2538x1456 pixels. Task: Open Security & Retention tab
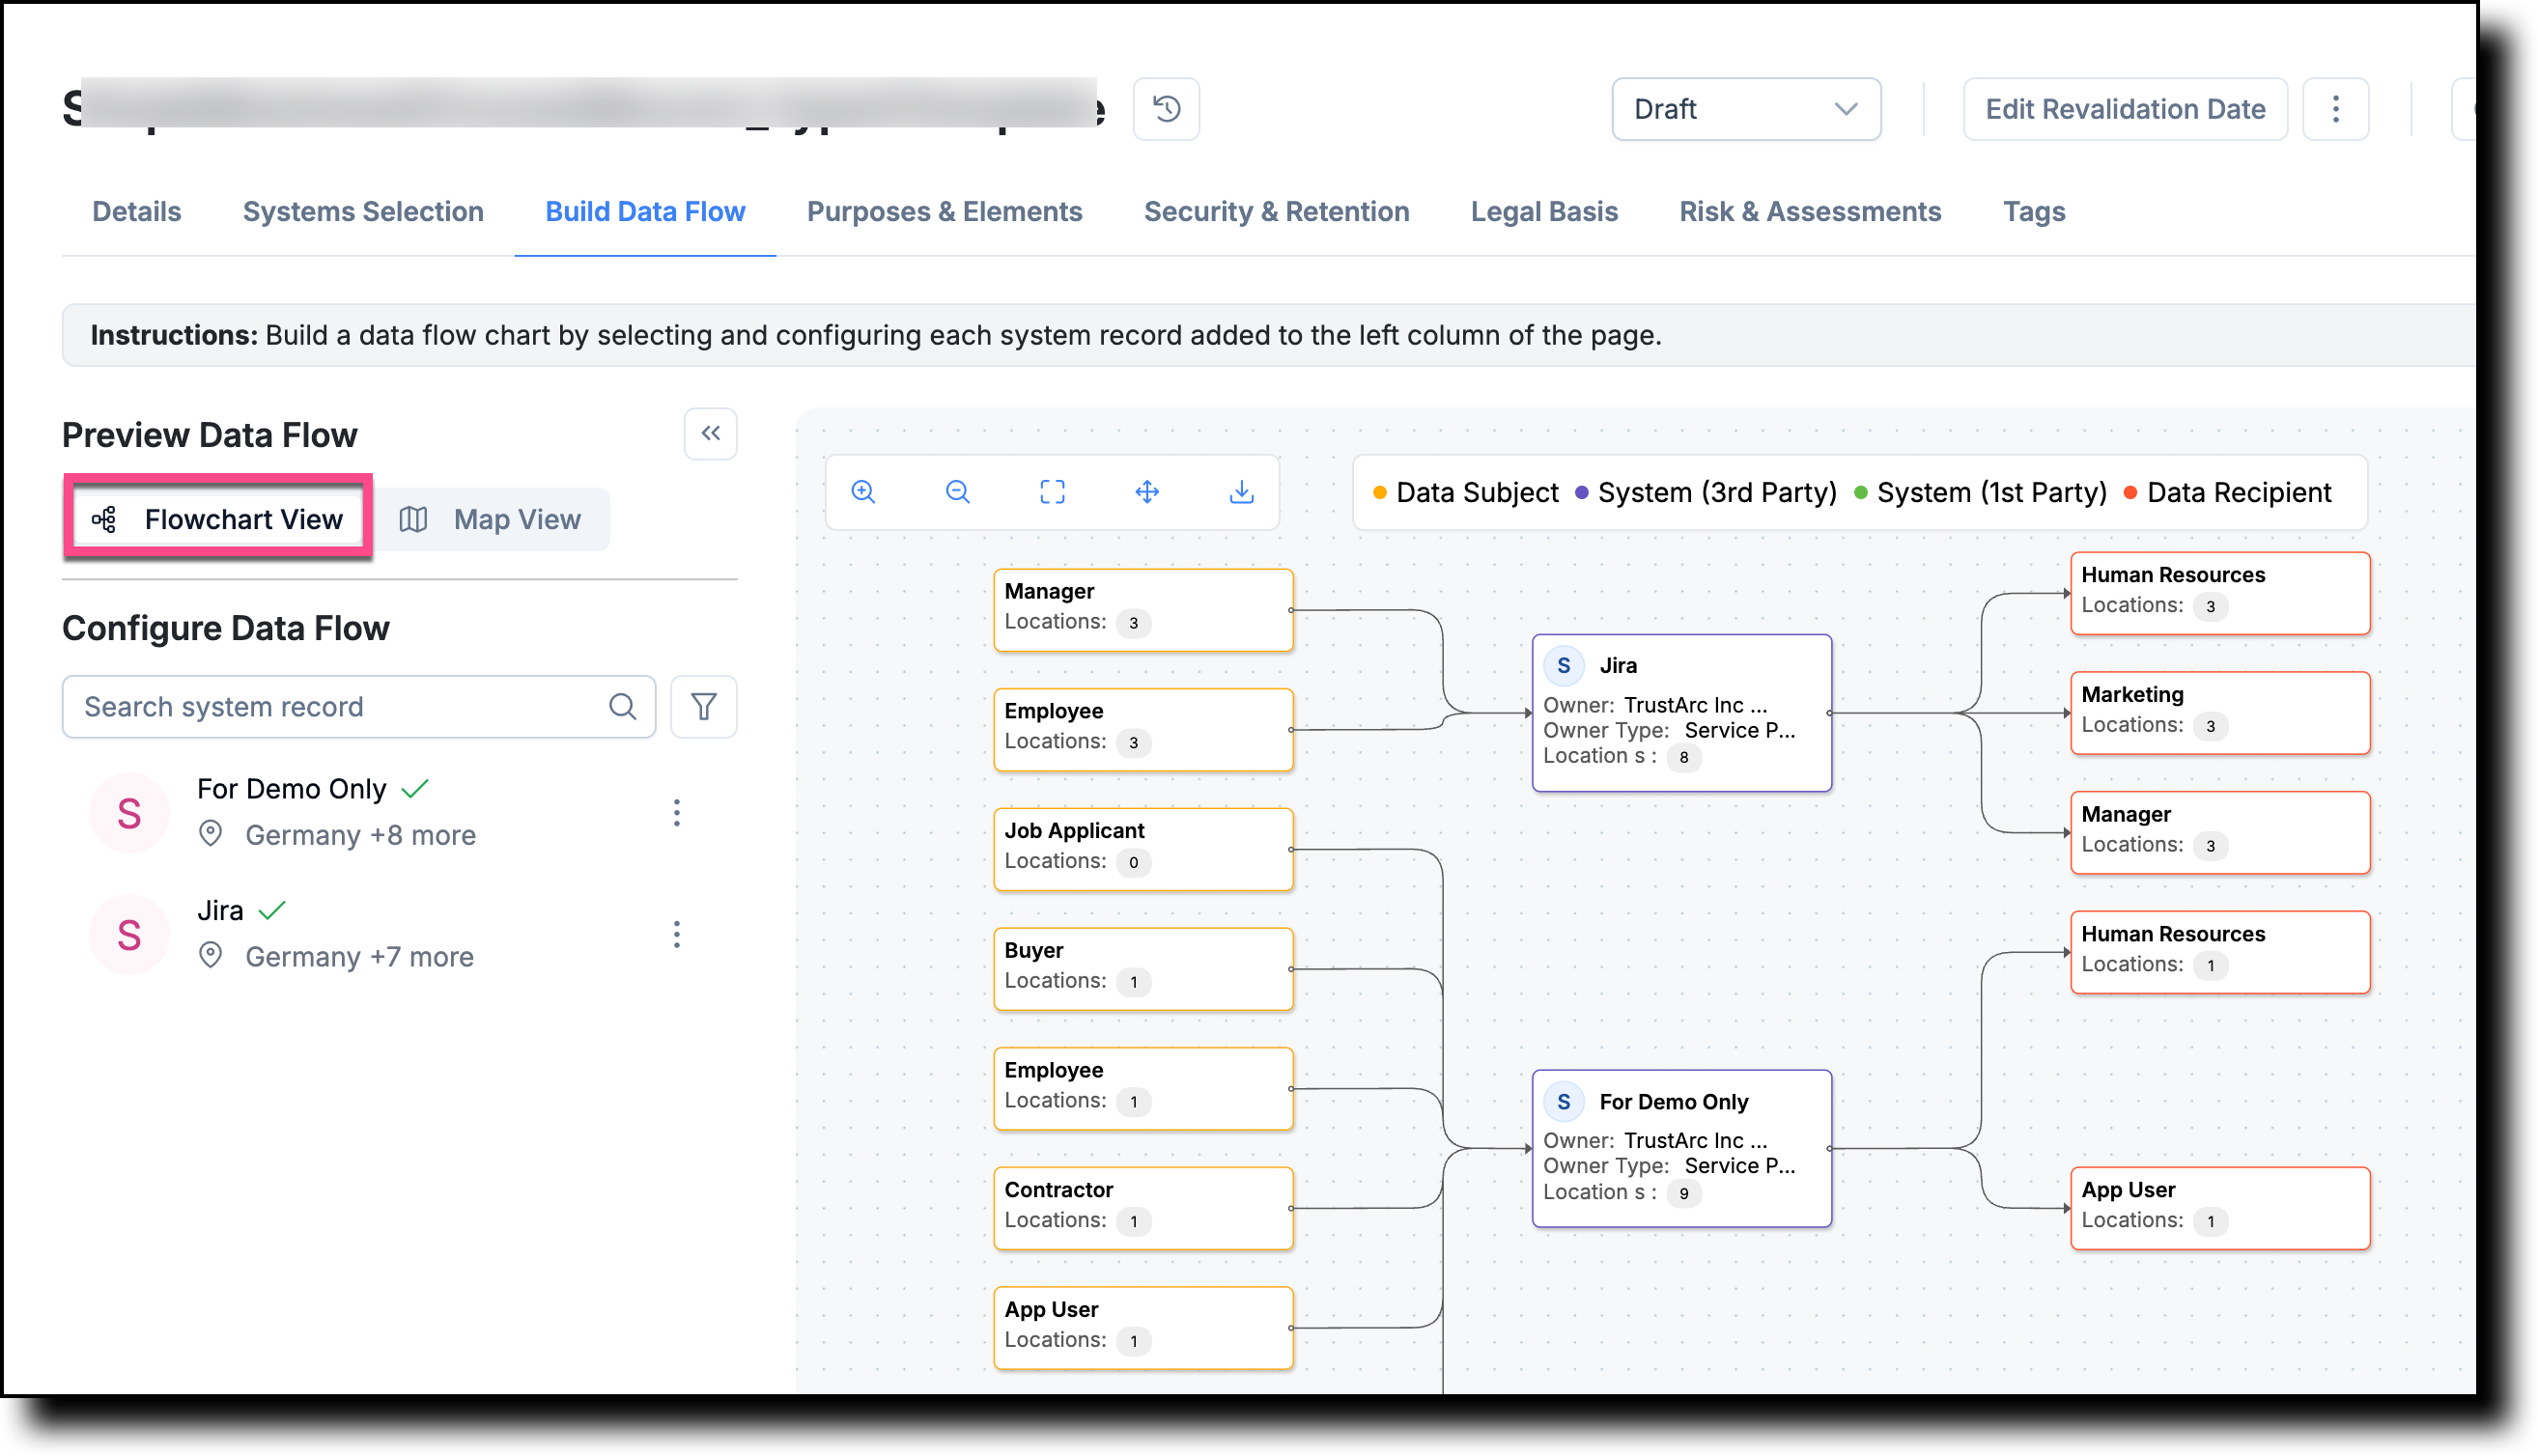1276,211
